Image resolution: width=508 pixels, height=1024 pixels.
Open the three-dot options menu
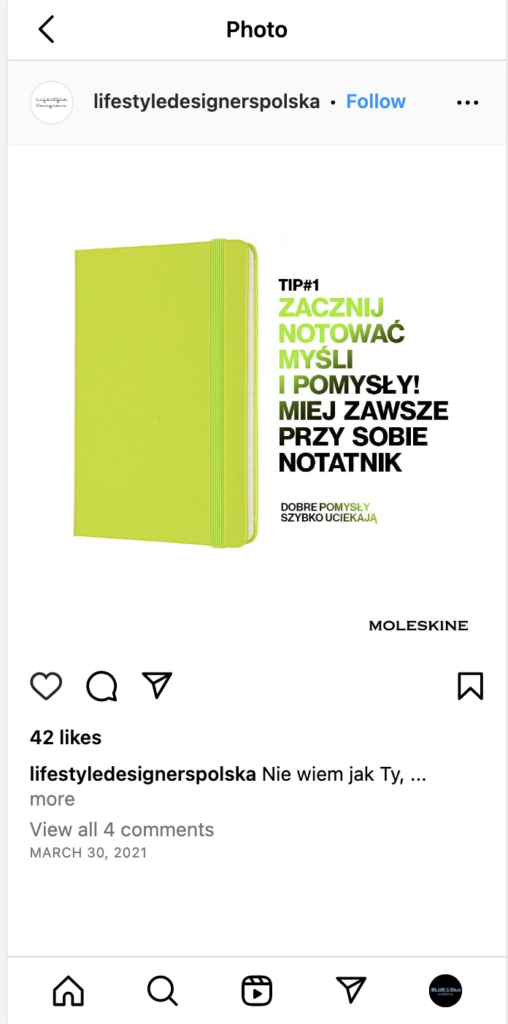coord(468,103)
